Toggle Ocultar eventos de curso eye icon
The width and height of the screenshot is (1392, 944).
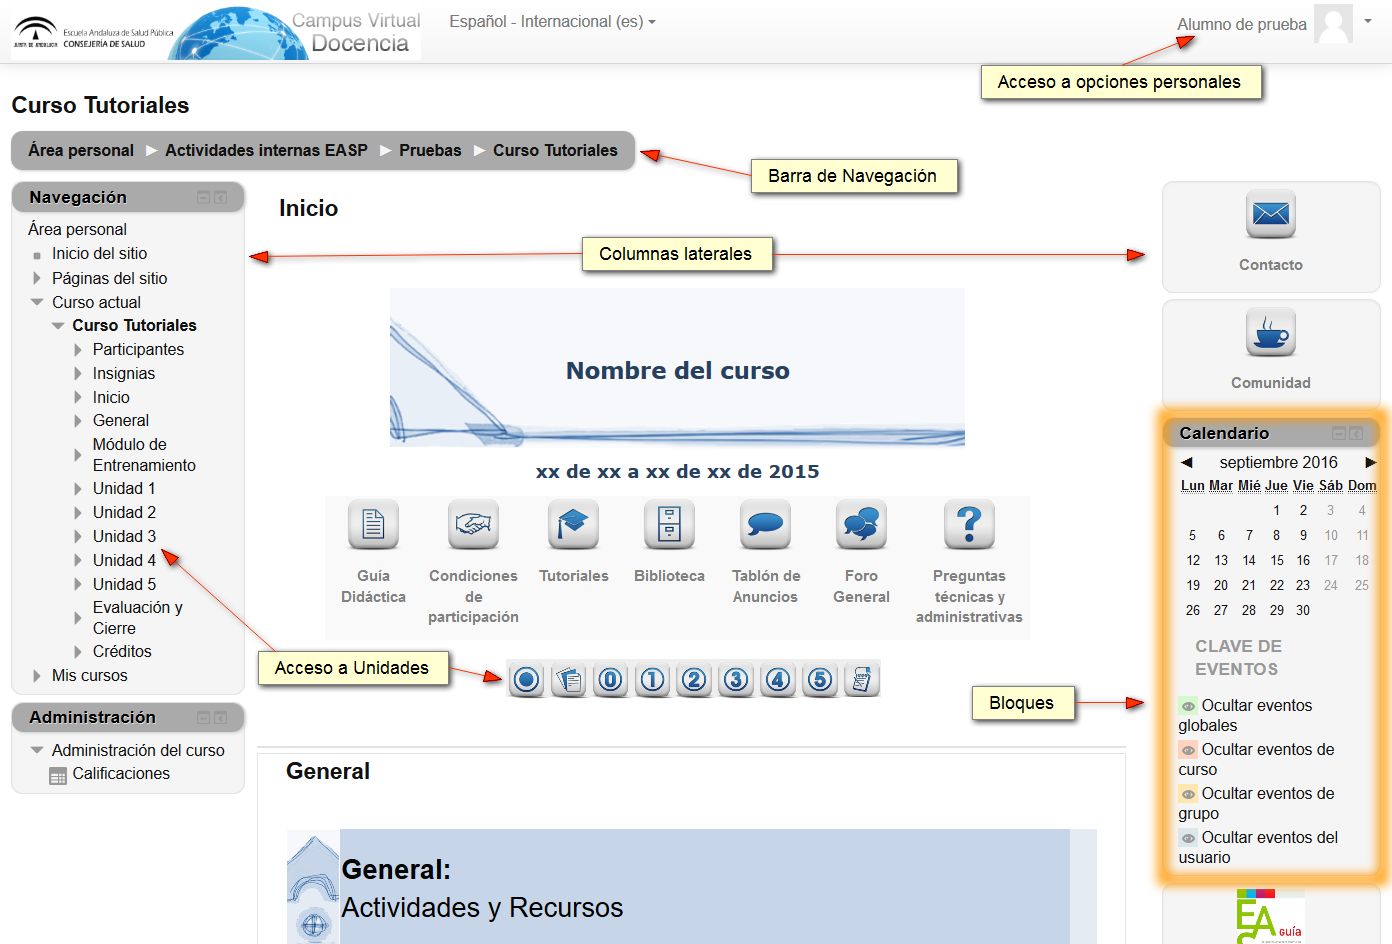coord(1188,750)
